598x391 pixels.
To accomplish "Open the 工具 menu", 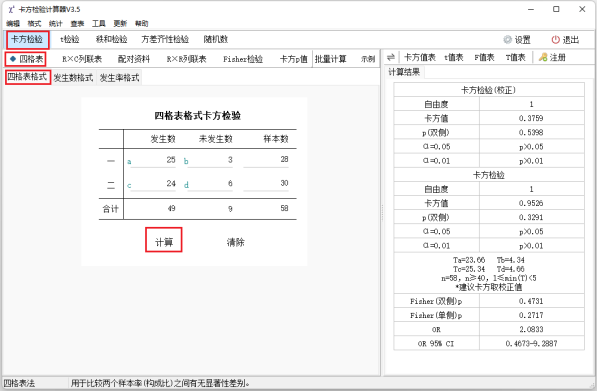I will pyautogui.click(x=98, y=24).
